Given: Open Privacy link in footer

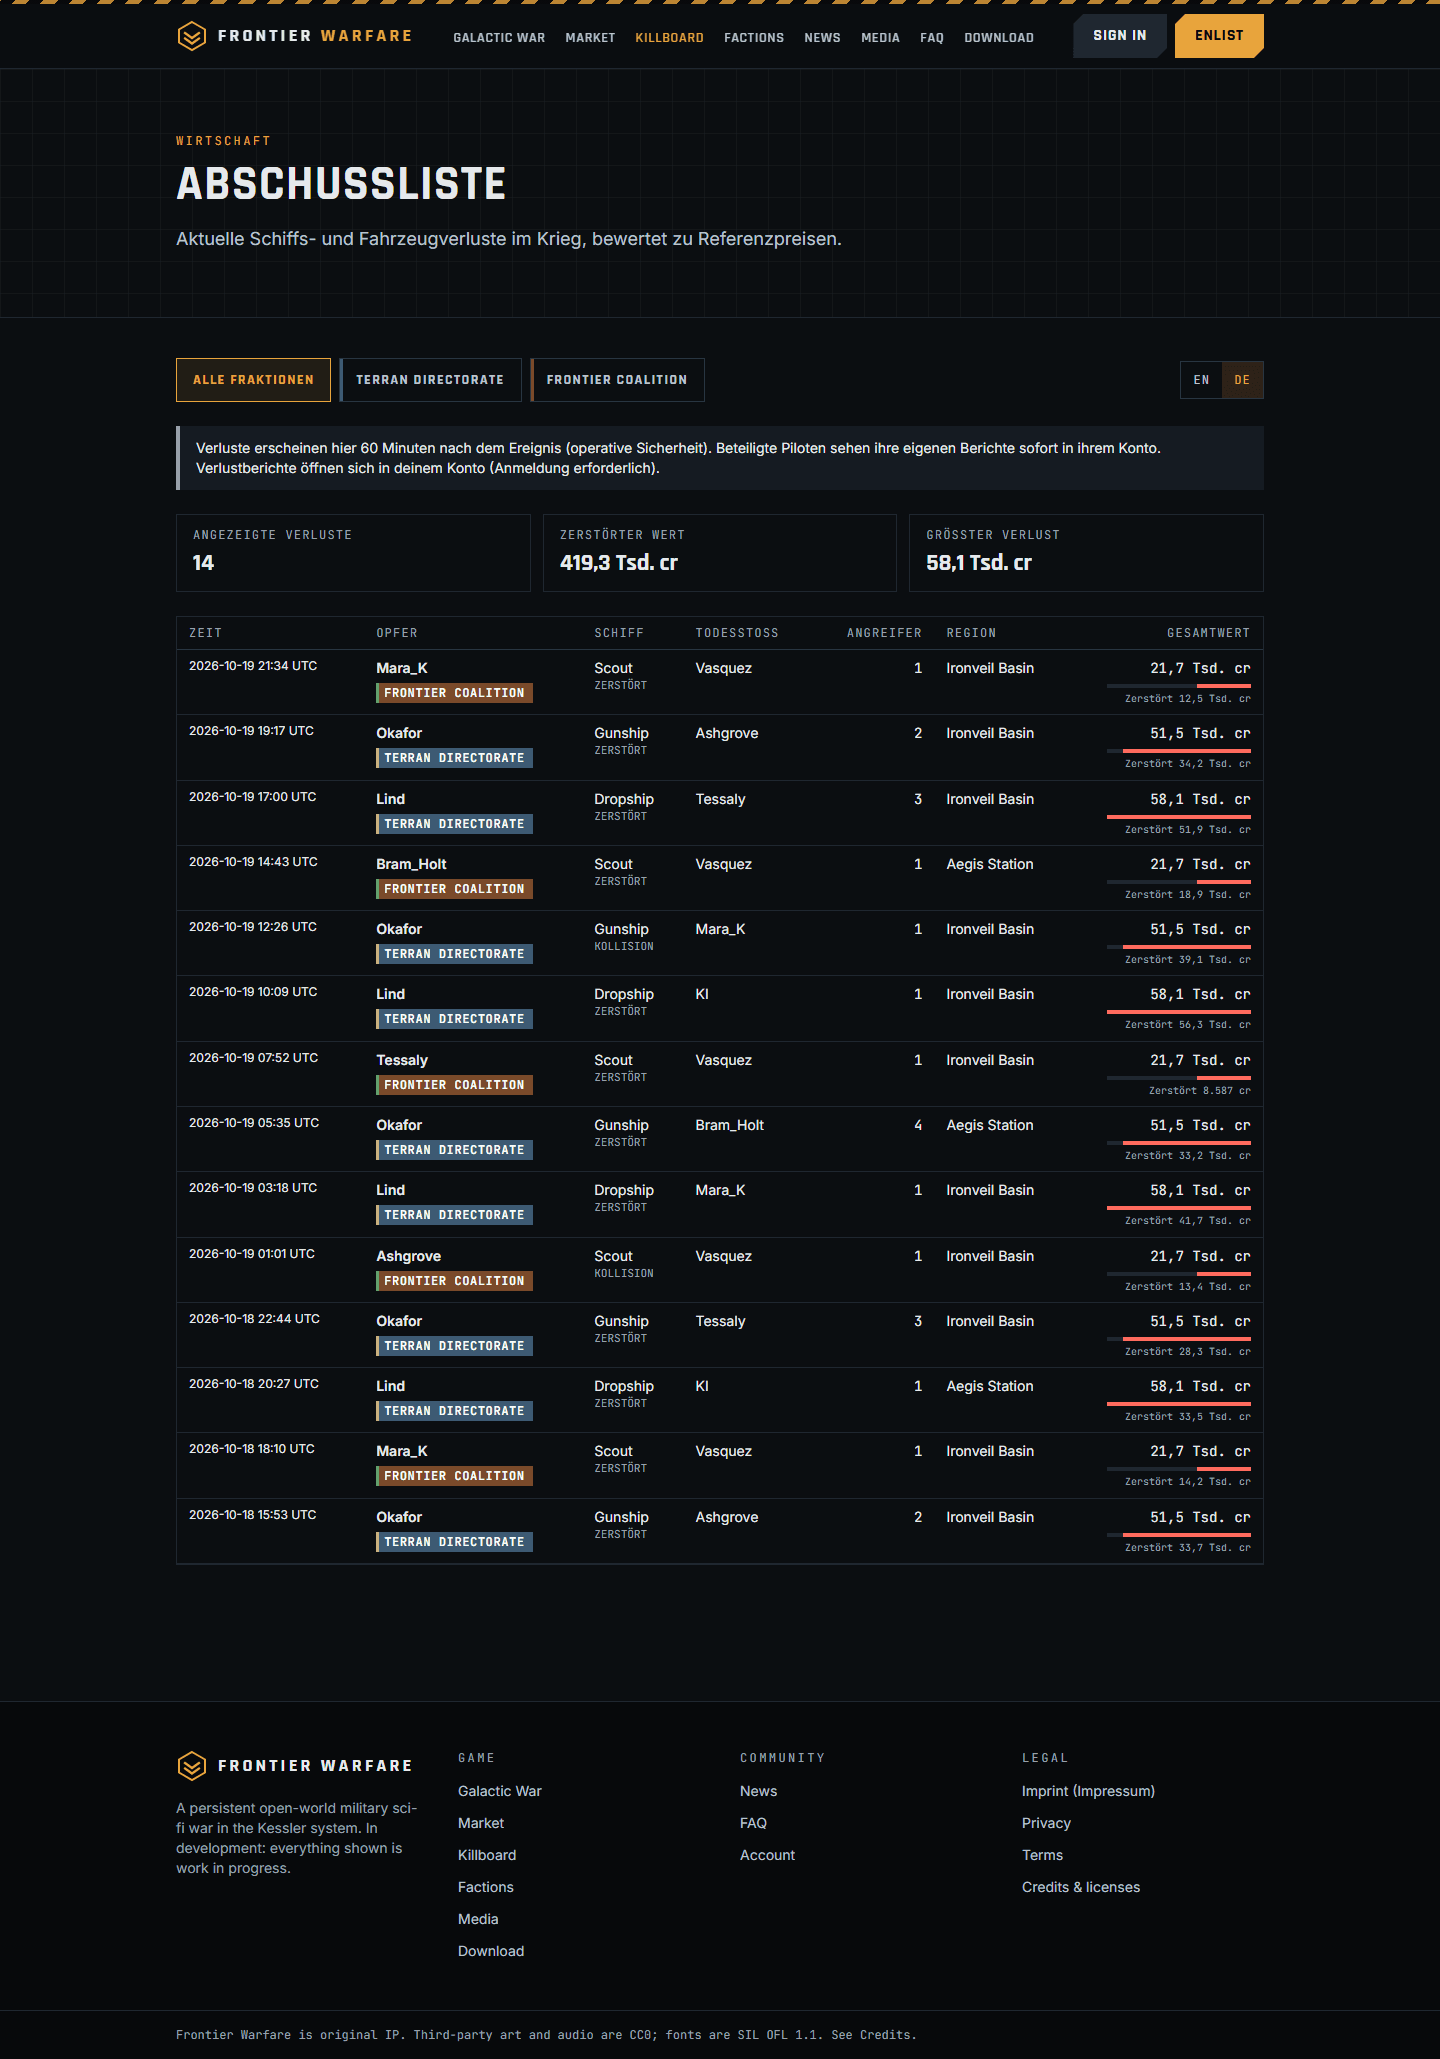Looking at the screenshot, I should tap(1046, 1823).
